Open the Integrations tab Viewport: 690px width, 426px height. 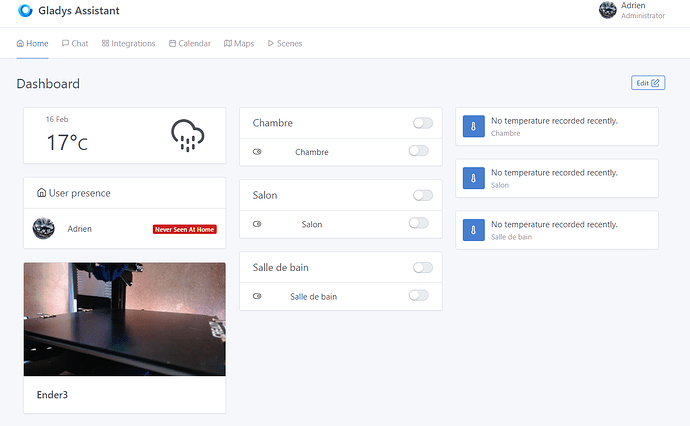point(128,44)
